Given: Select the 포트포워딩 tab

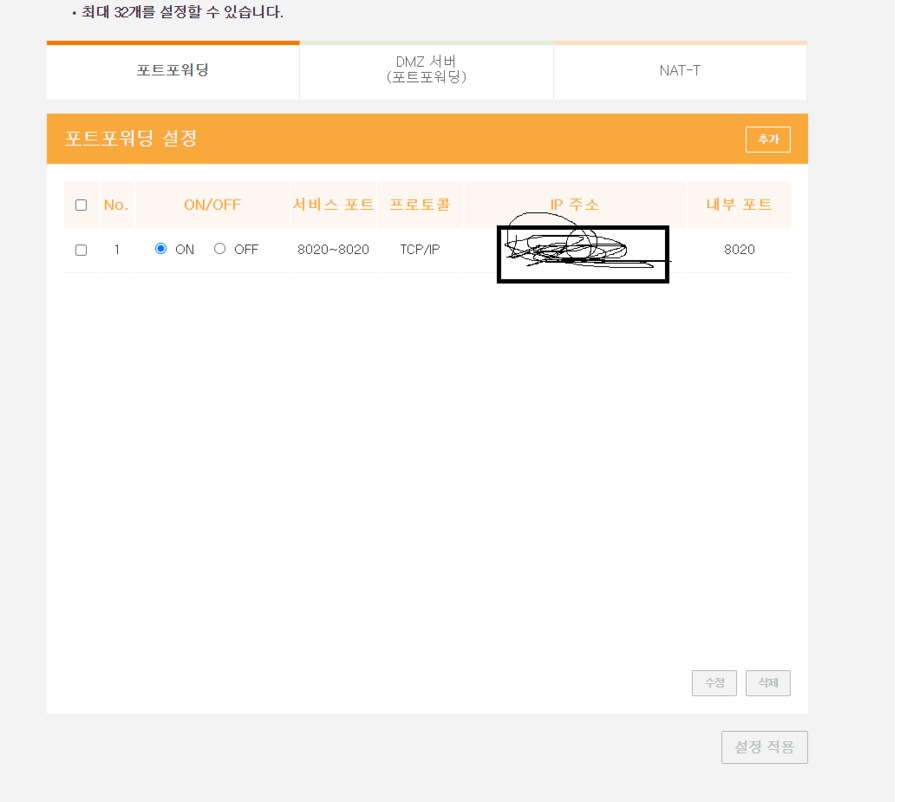Looking at the screenshot, I should pos(172,72).
